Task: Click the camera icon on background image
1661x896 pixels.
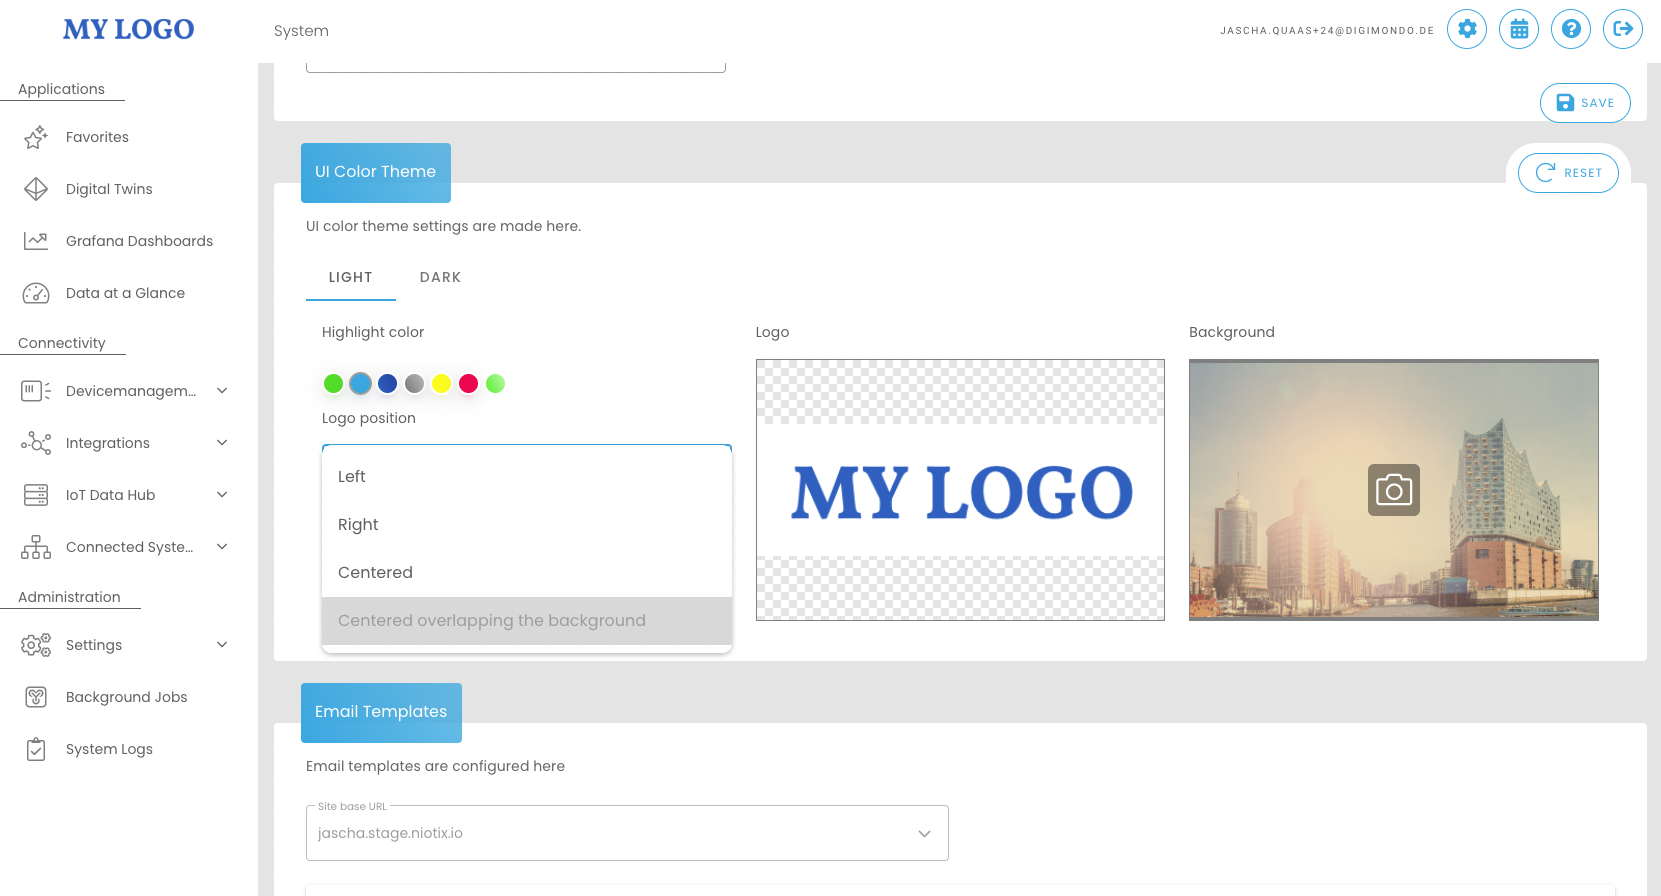Action: (x=1393, y=490)
